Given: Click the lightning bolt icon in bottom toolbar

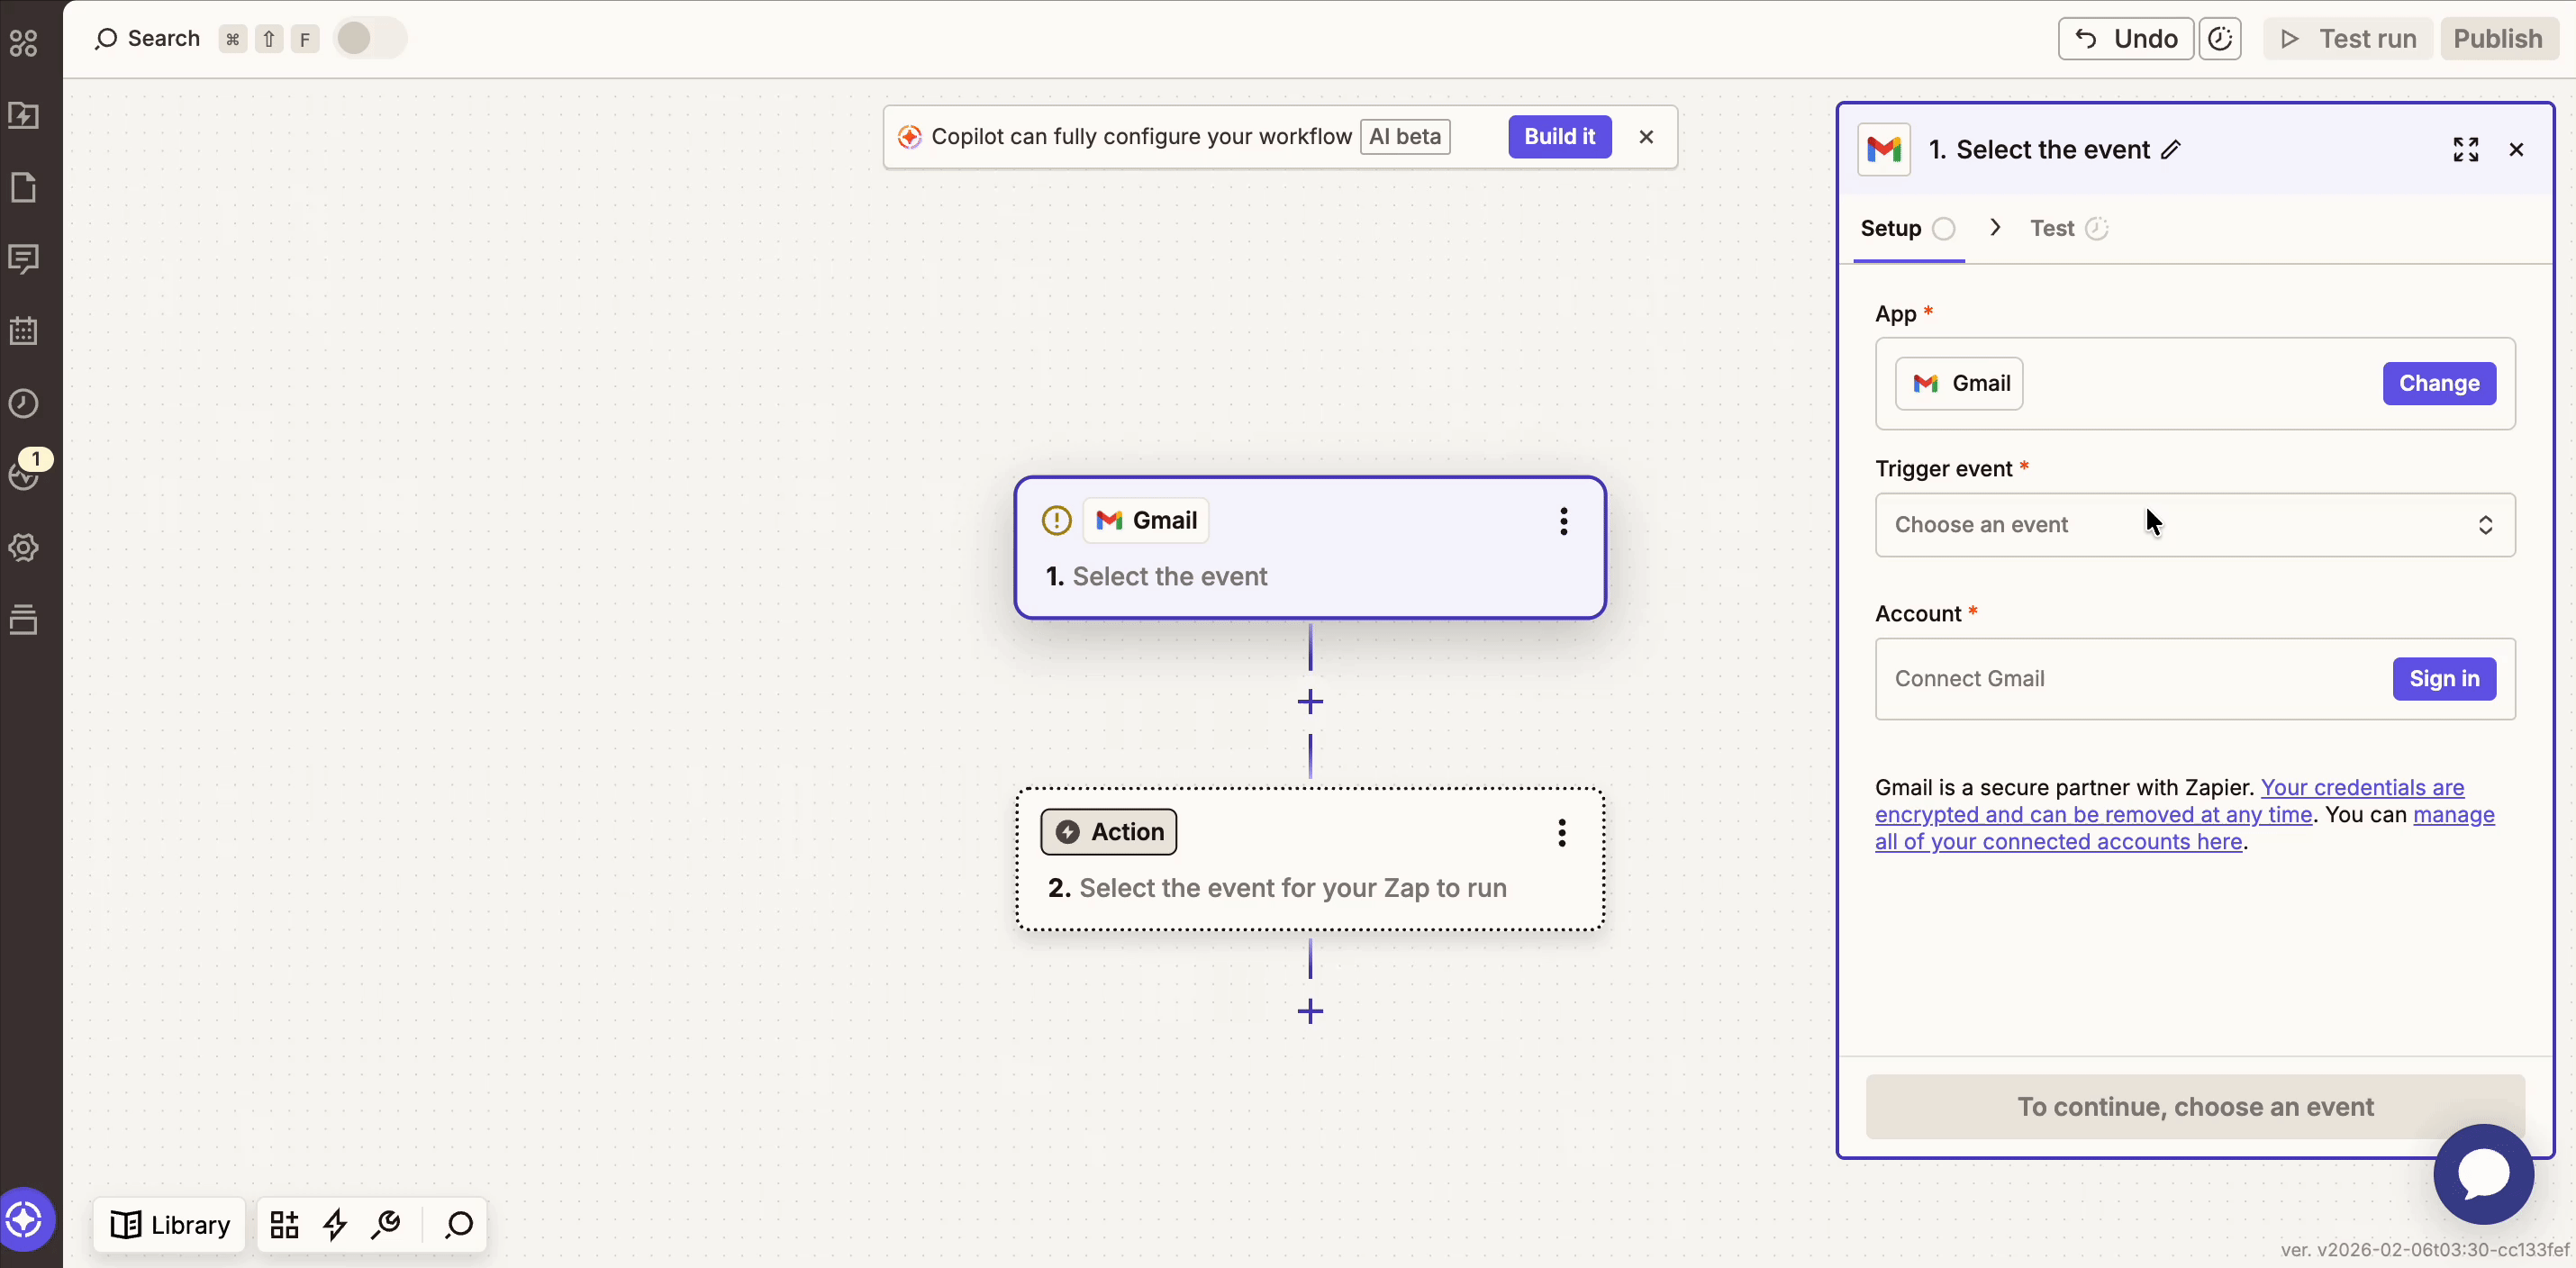Looking at the screenshot, I should point(335,1224).
